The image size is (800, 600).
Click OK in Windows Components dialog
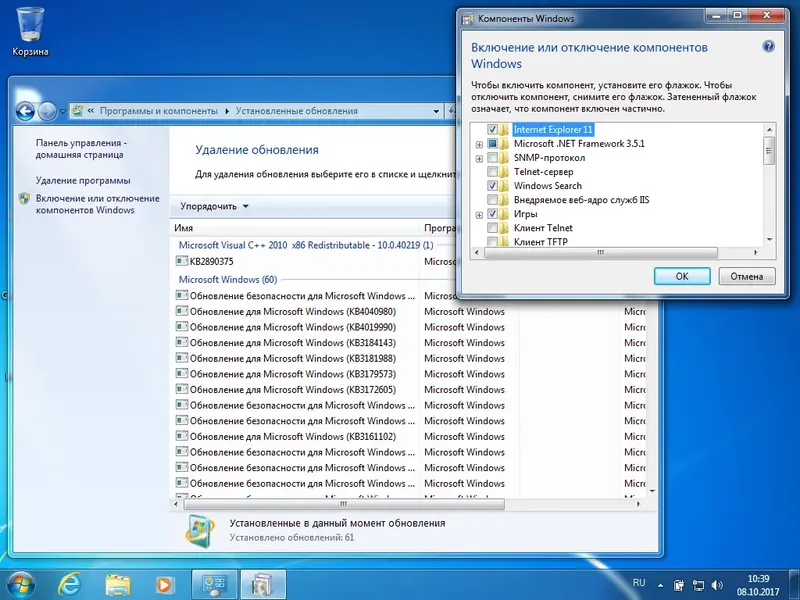pos(682,276)
